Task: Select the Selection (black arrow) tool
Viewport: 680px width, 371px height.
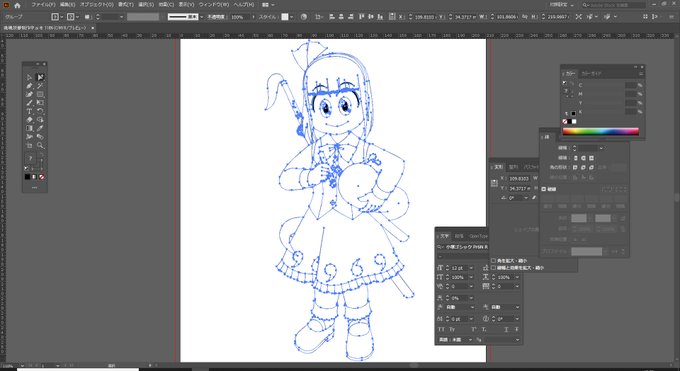Action: pyautogui.click(x=29, y=77)
